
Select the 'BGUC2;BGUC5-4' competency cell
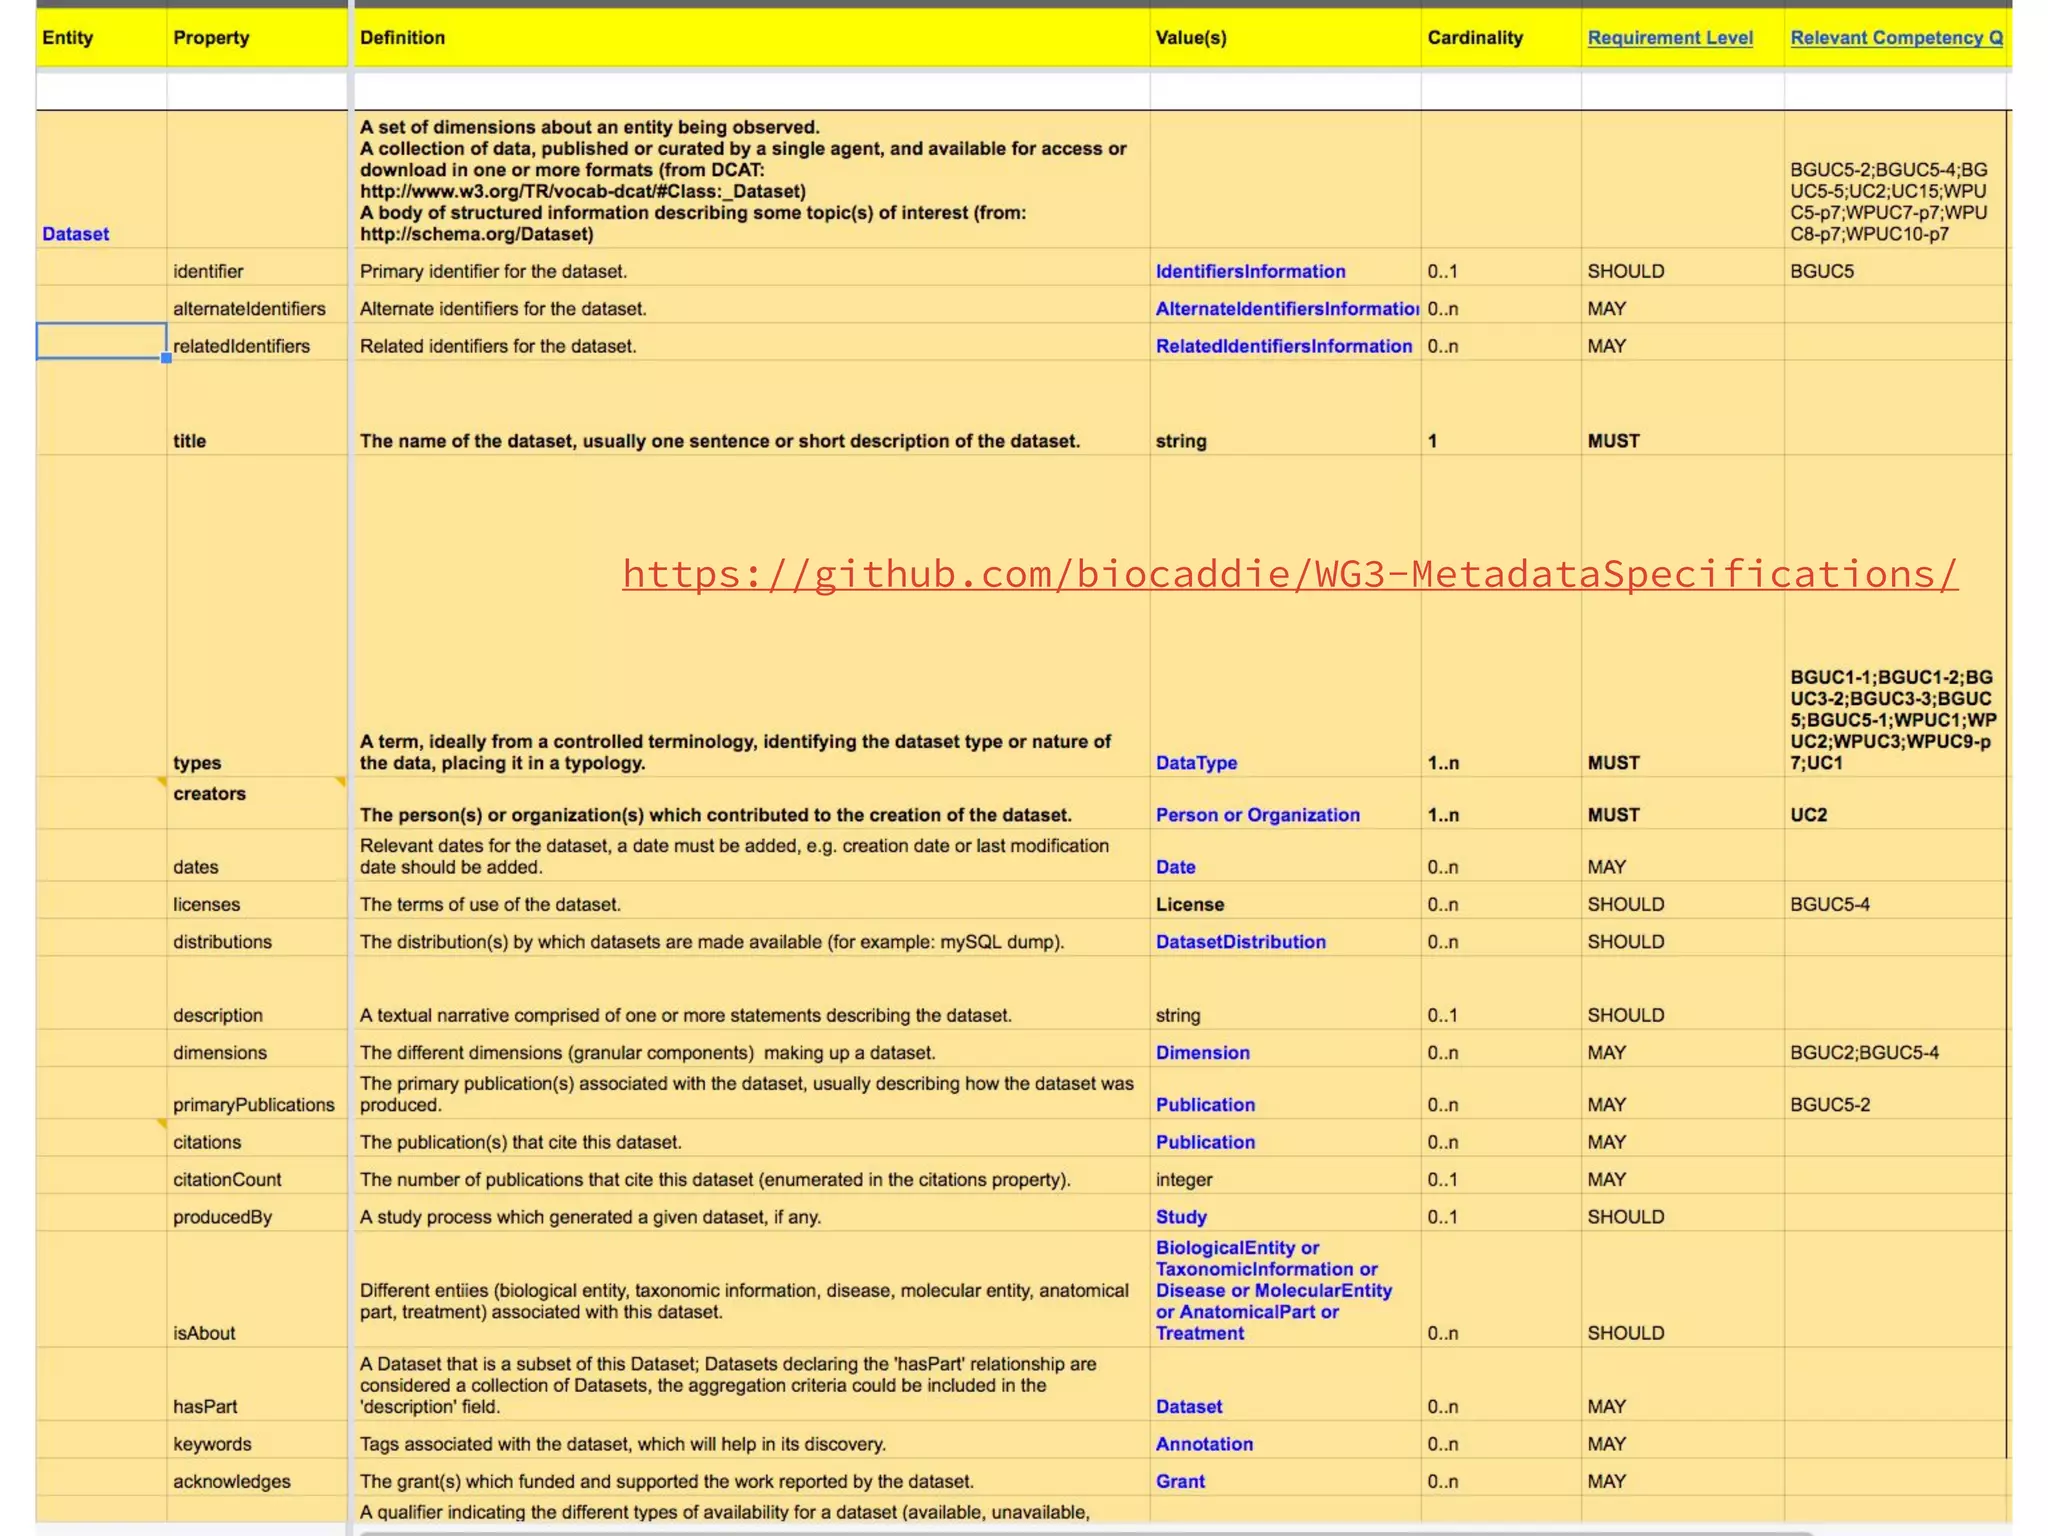[1895, 1049]
